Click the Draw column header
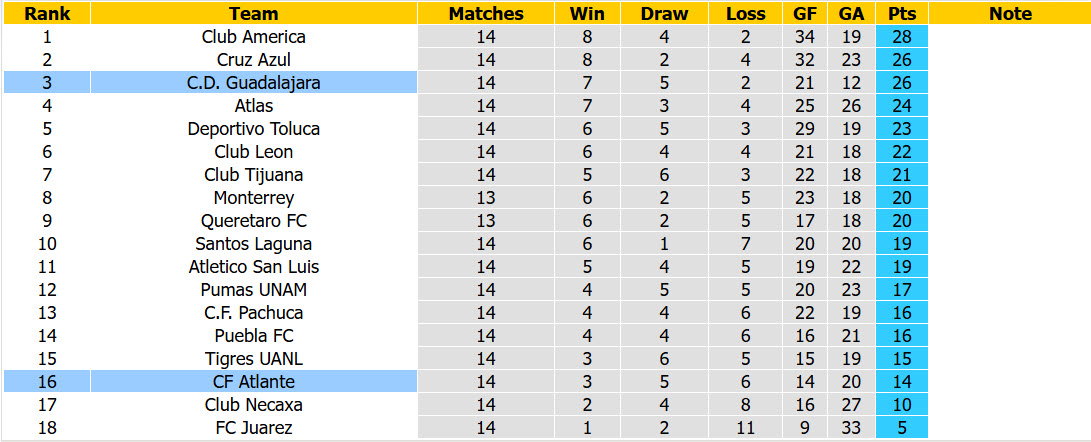Viewport: 1091px width, 442px height. [664, 13]
